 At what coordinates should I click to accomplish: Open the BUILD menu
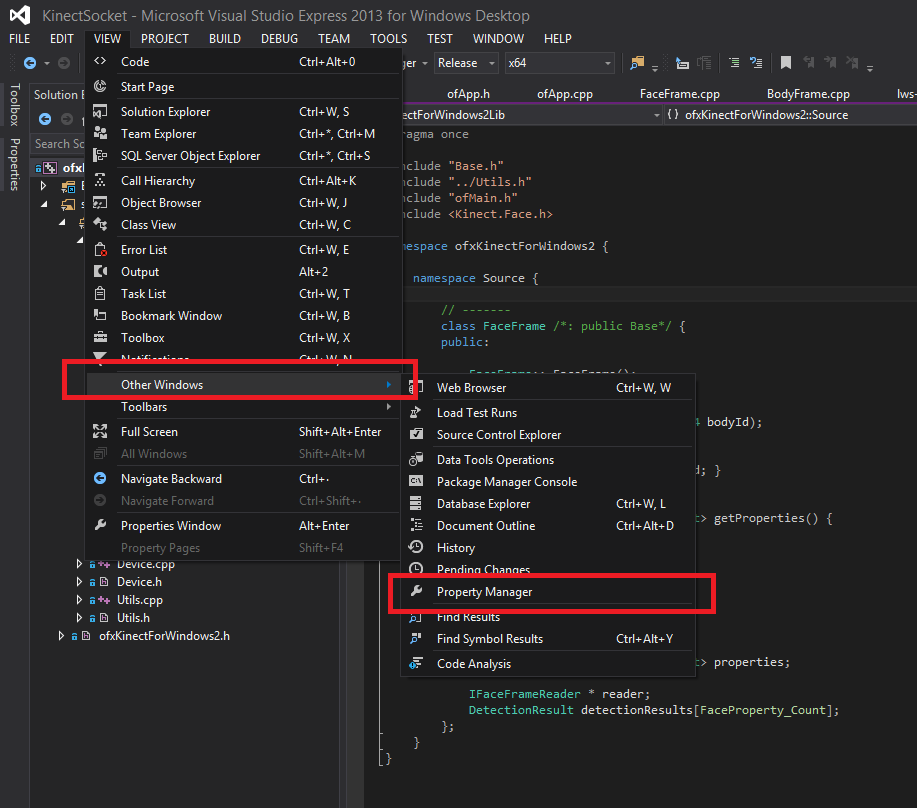point(225,39)
